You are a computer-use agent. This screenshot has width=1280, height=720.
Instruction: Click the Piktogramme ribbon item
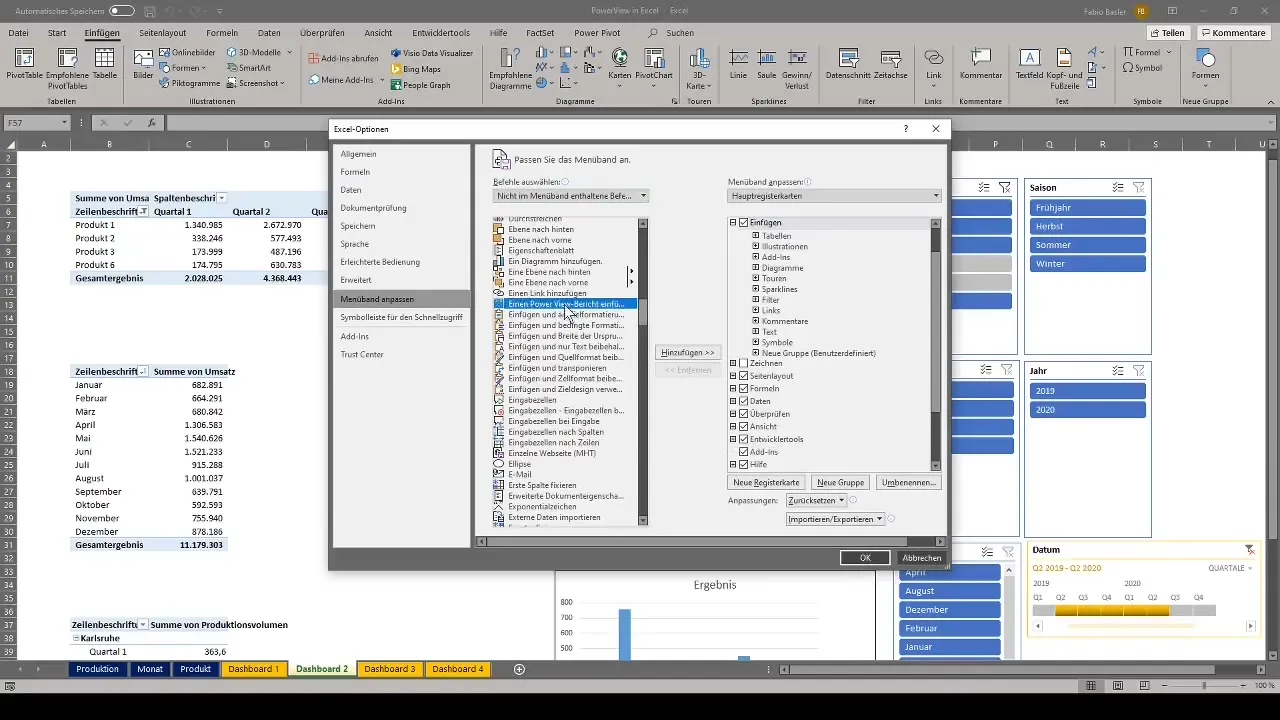click(190, 83)
